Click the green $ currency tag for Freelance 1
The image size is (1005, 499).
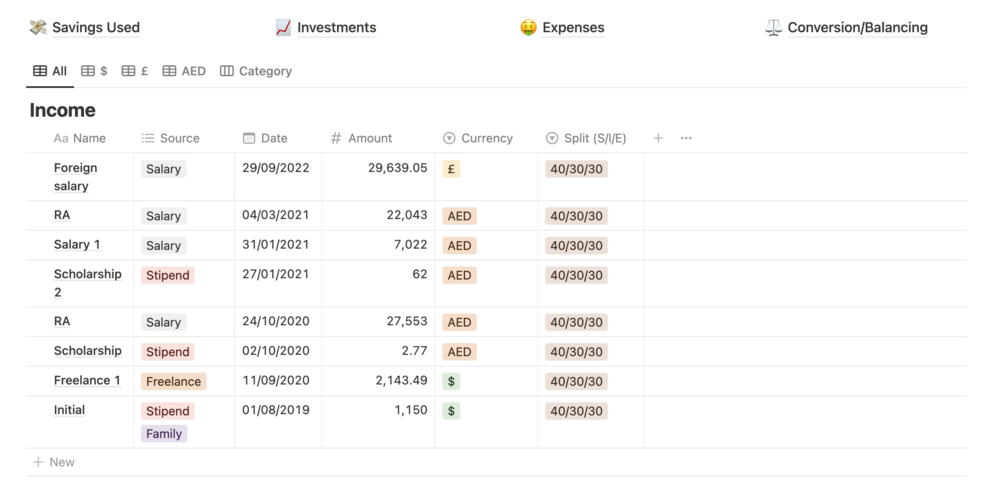[x=452, y=381]
